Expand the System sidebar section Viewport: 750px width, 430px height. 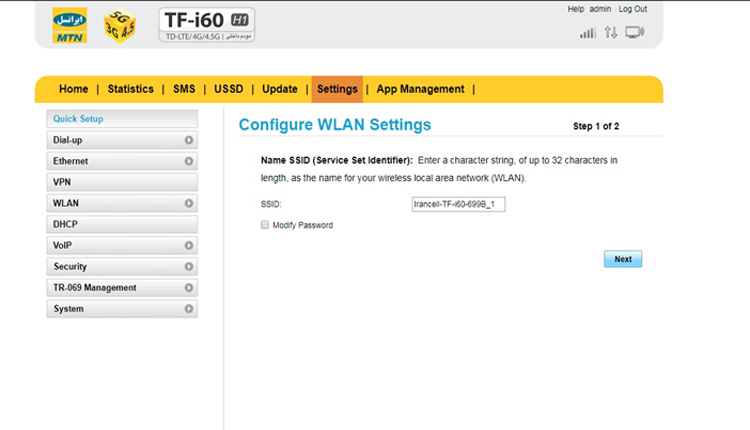122,309
